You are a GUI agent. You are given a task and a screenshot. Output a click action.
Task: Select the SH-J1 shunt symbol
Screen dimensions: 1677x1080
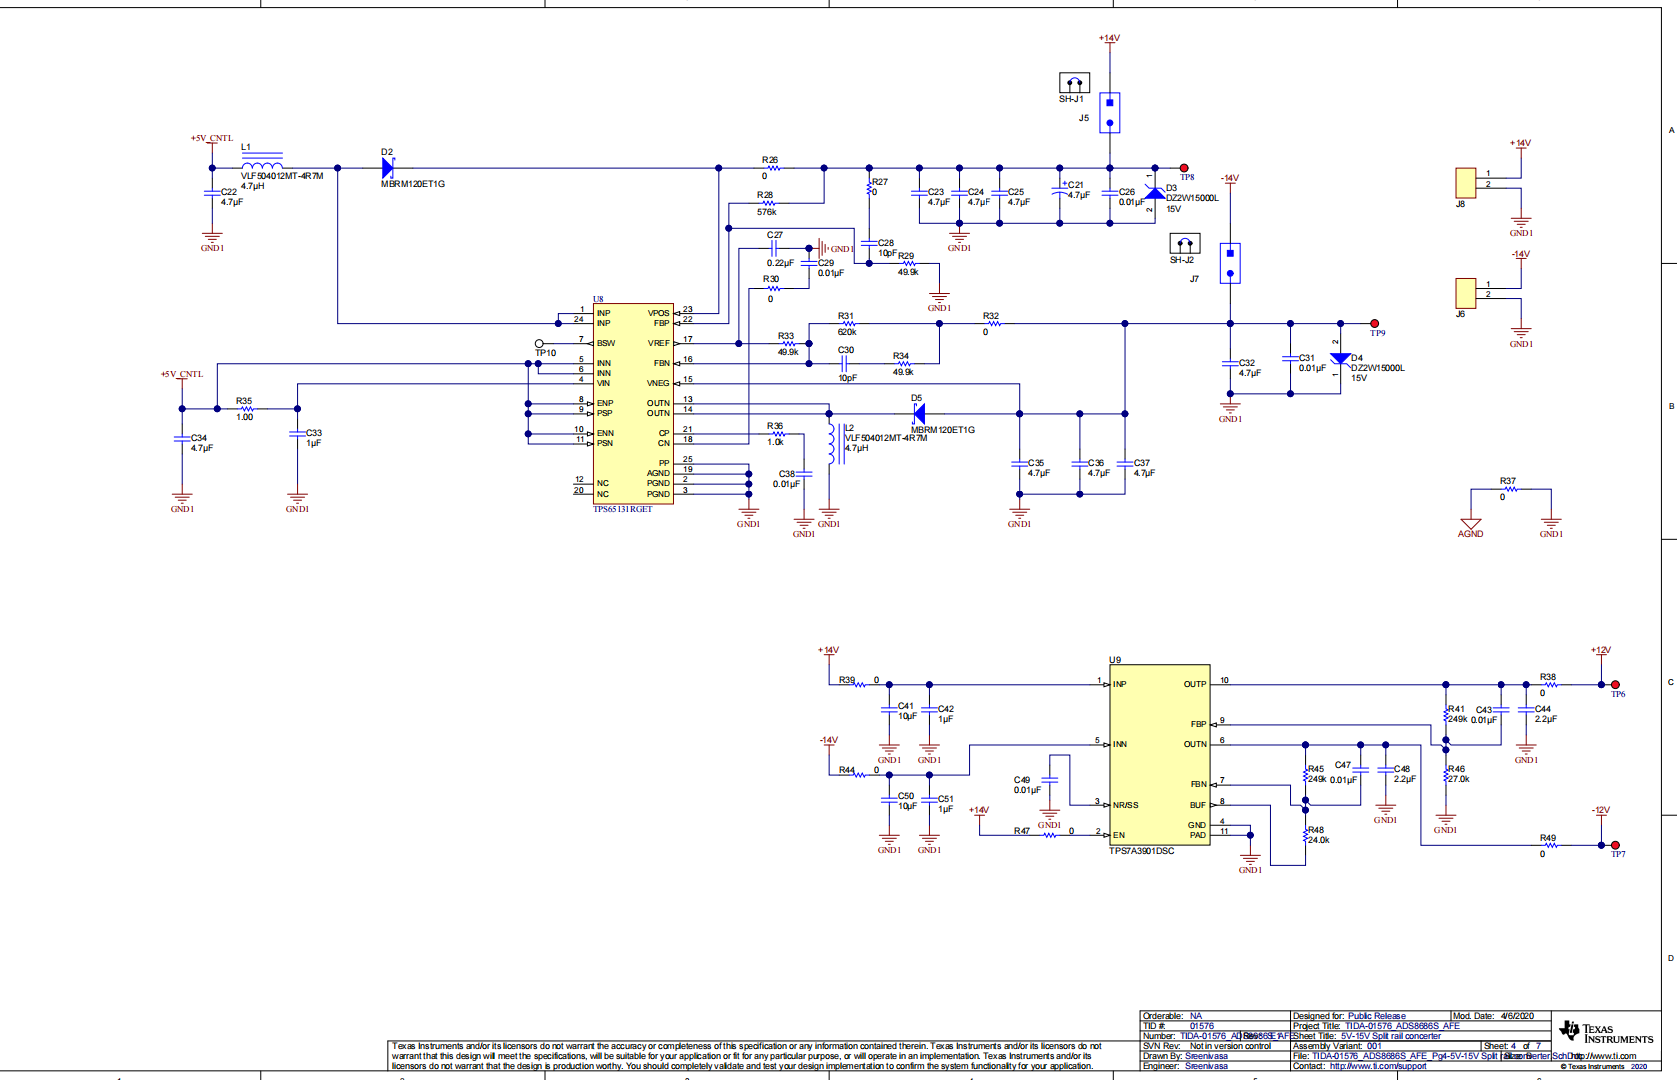1074,83
